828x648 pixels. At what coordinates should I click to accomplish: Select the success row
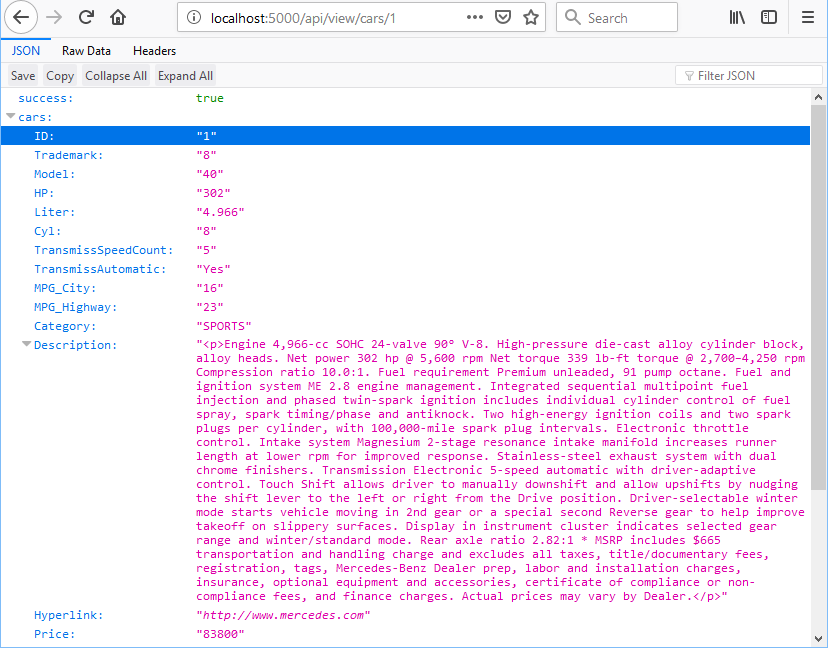[x=405, y=98]
